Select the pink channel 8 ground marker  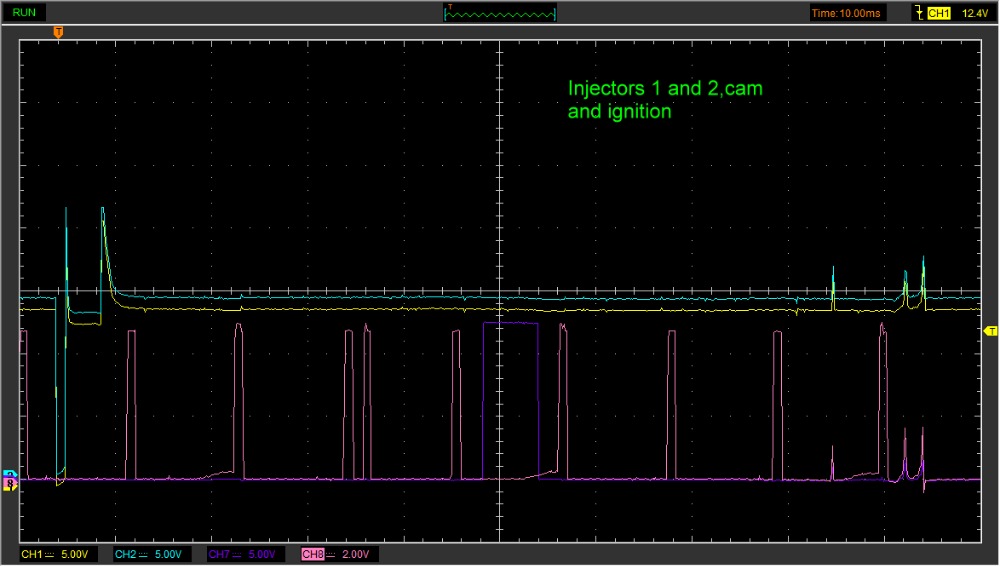click(11, 484)
